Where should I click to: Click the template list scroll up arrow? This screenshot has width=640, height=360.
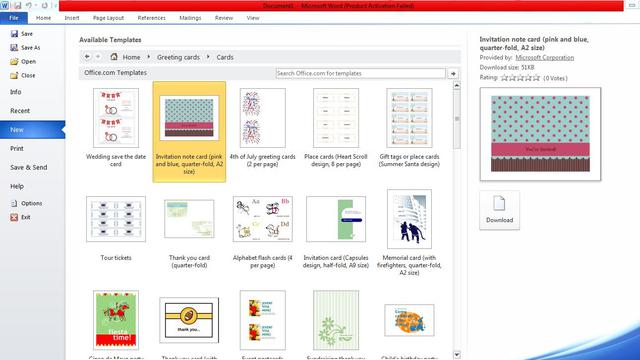point(457,85)
